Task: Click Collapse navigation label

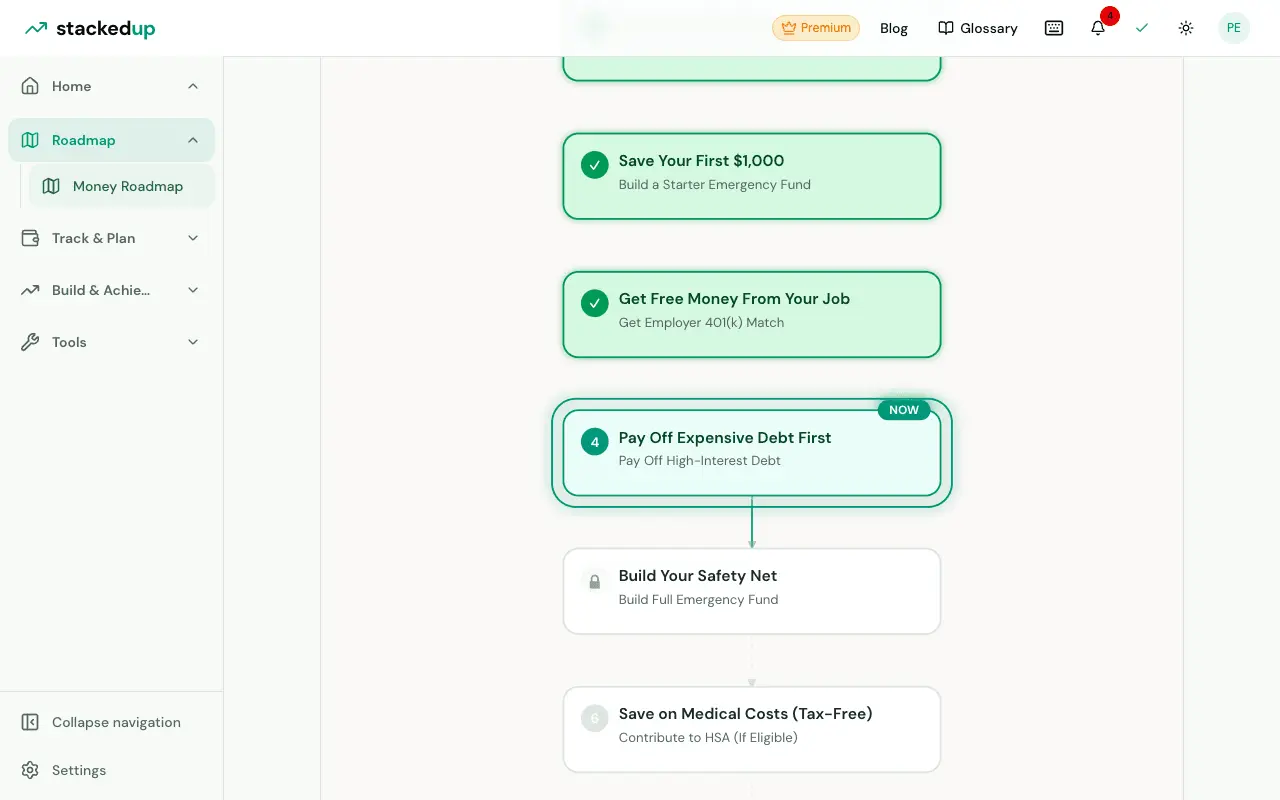Action: click(116, 722)
